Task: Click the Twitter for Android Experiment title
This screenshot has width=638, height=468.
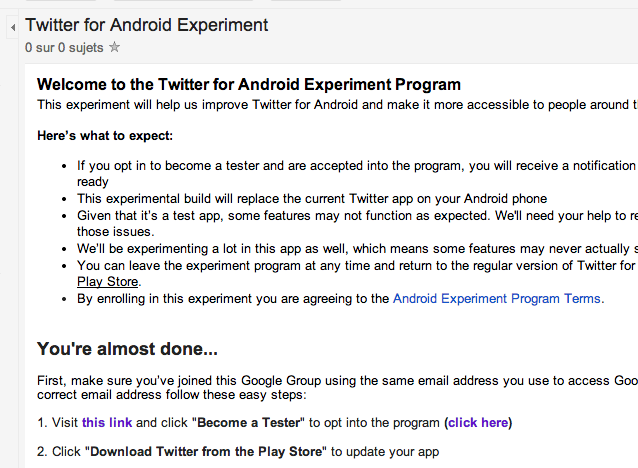Action: 146,24
